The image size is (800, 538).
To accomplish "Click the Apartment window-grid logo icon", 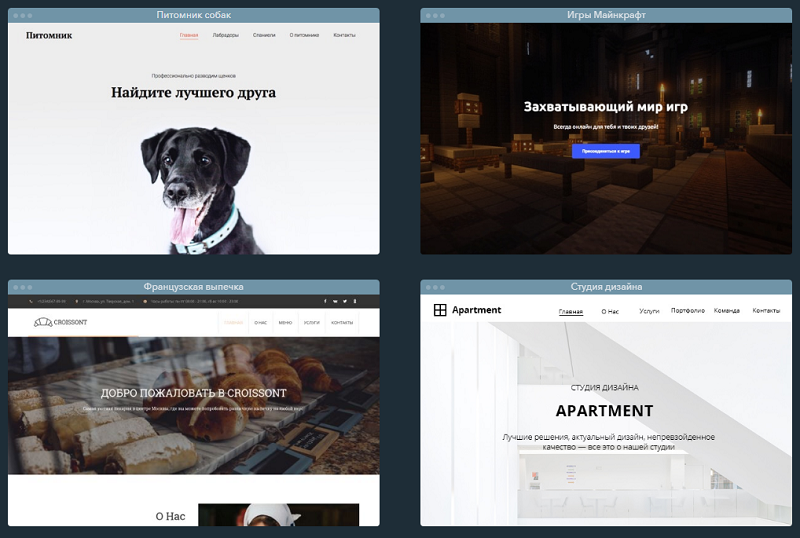I will (x=440, y=310).
